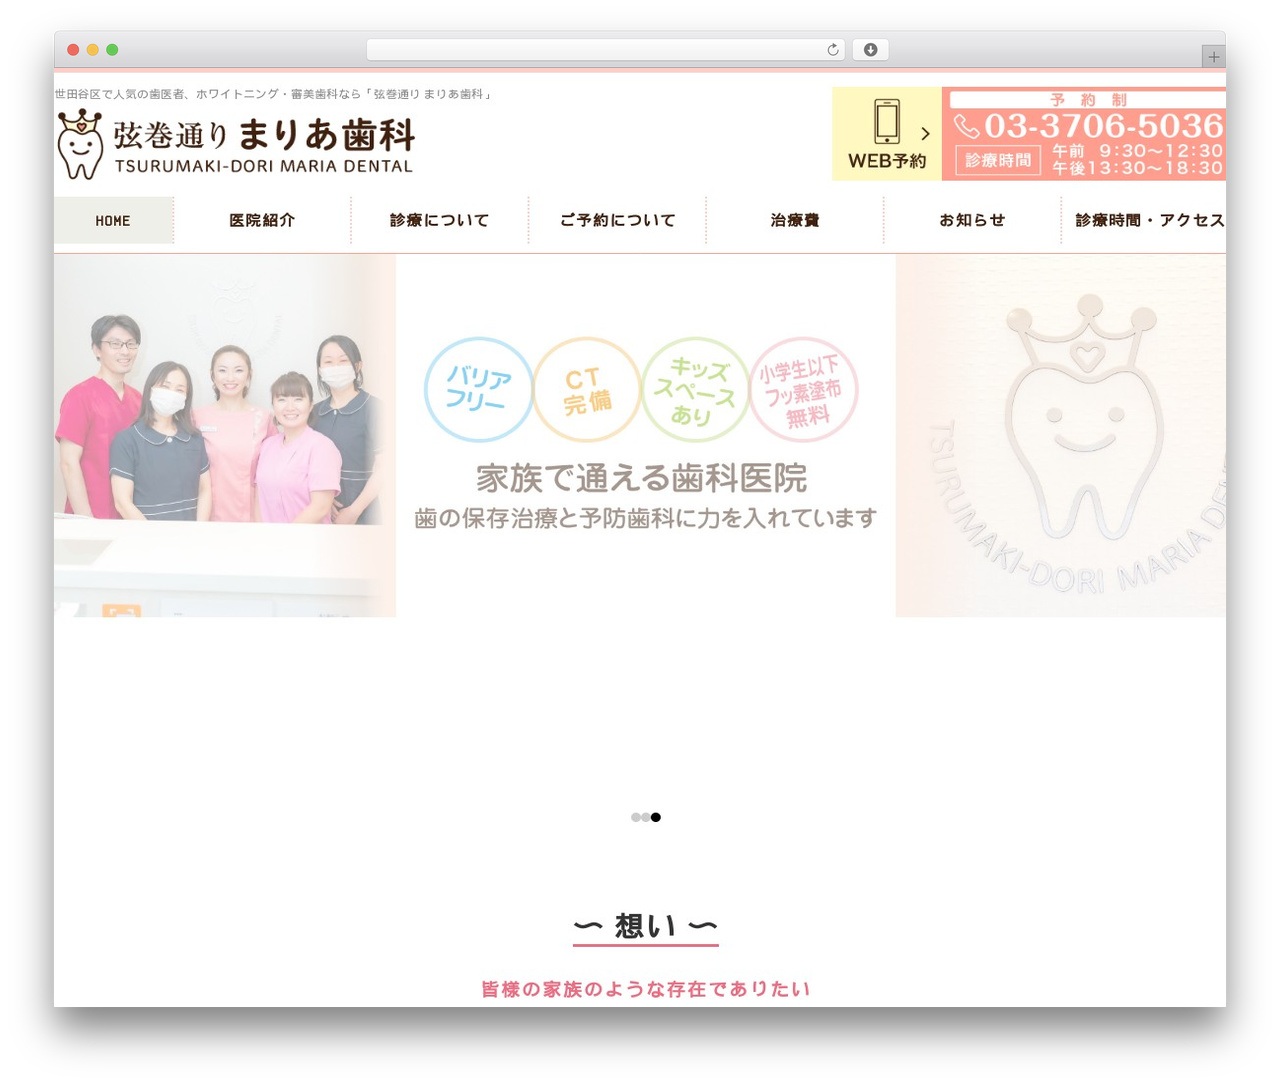This screenshot has height=1084, width=1280.
Task: Click the staff group photo slide
Action: tap(225, 435)
